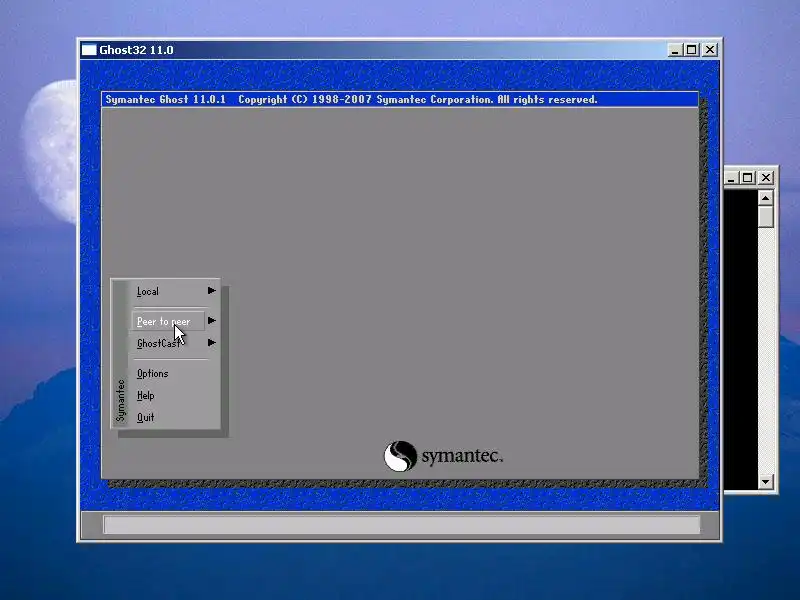Minimize the background console window

[x=731, y=178]
